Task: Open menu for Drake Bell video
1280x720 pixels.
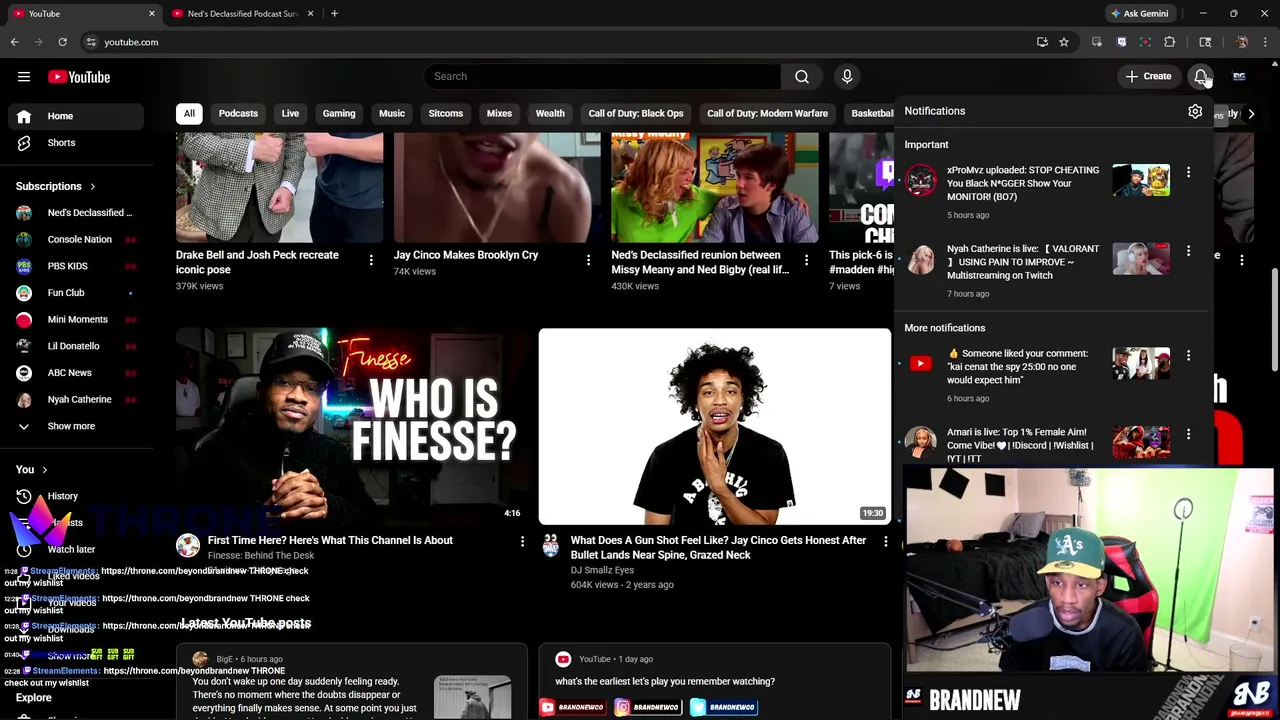Action: [371, 260]
